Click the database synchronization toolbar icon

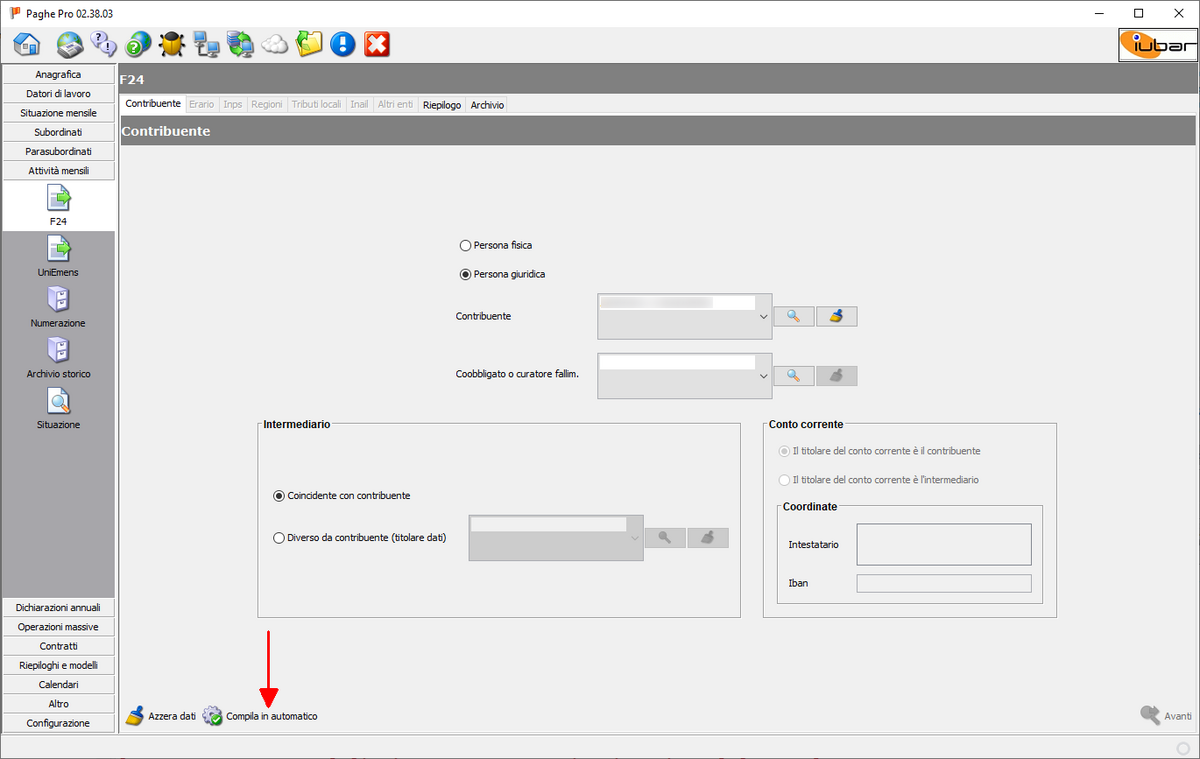click(x=240, y=44)
